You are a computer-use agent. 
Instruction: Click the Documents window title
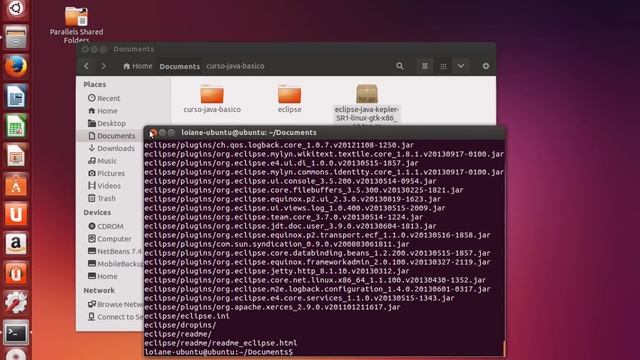point(133,49)
